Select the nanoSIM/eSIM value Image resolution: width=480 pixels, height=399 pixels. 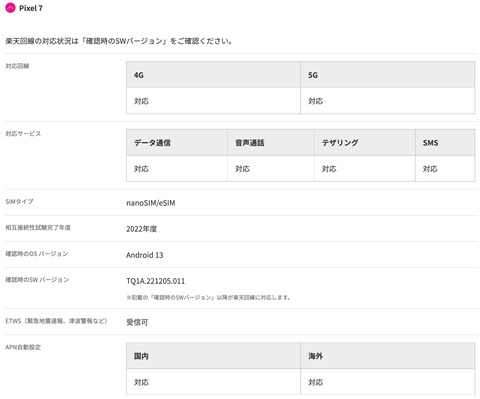pyautogui.click(x=151, y=203)
